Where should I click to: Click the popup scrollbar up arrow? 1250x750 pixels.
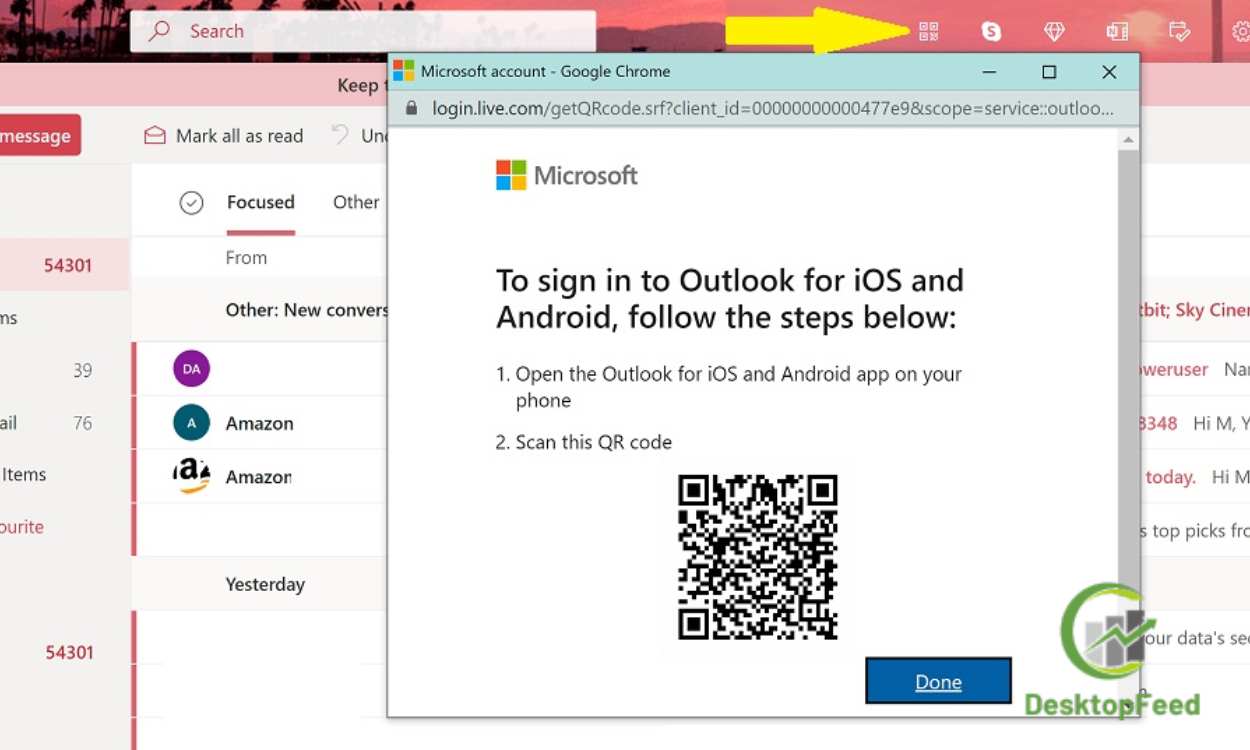pyautogui.click(x=1128, y=139)
